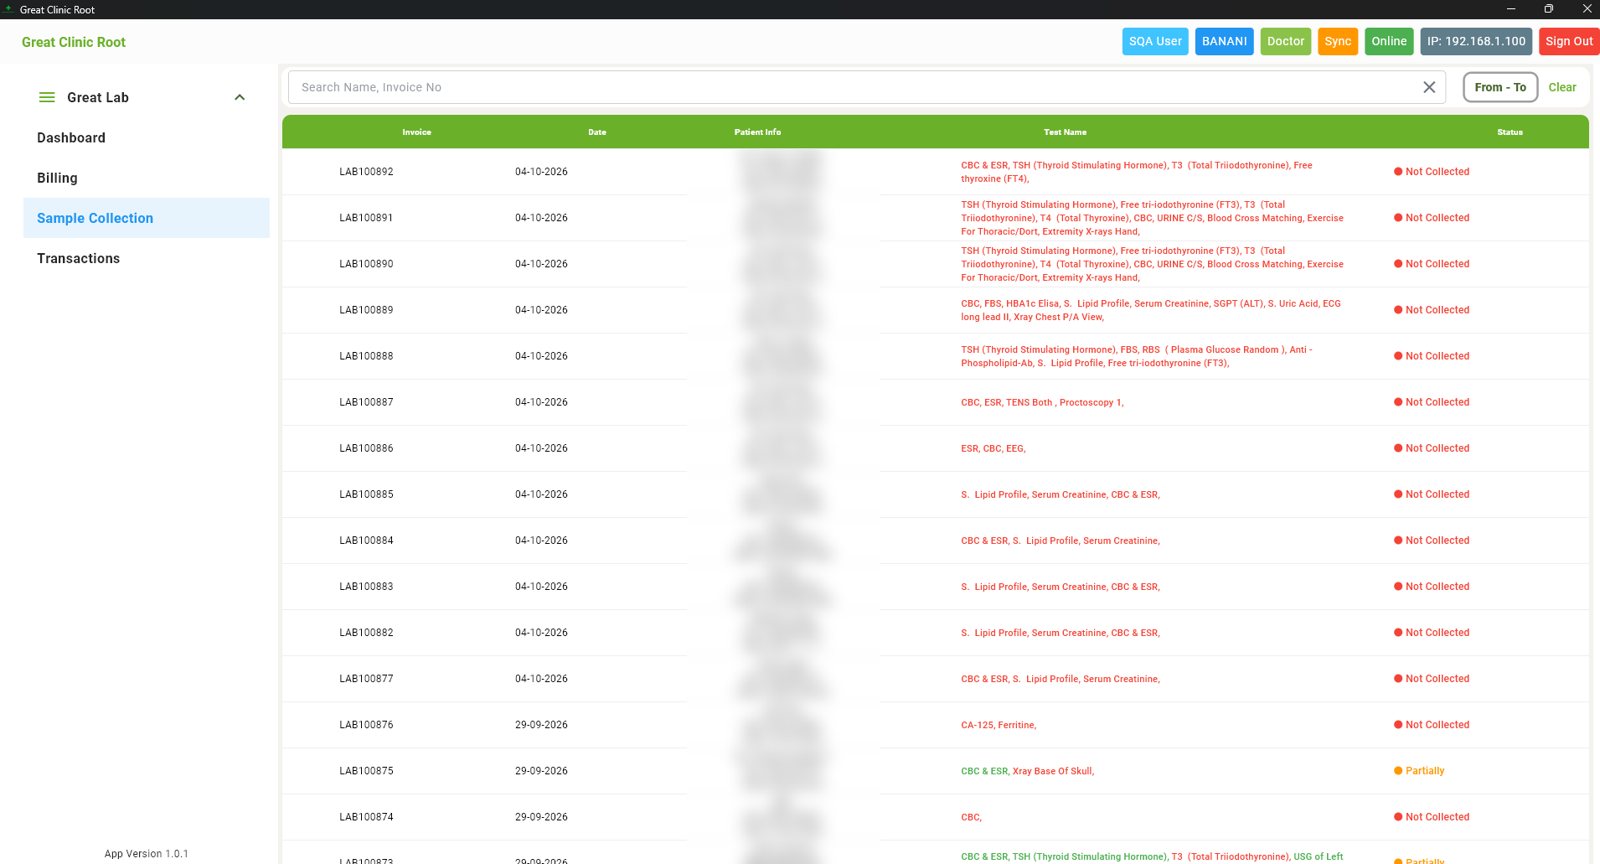Screen dimensions: 1600x864
Task: Select invoice LAB100892
Action: (x=366, y=172)
